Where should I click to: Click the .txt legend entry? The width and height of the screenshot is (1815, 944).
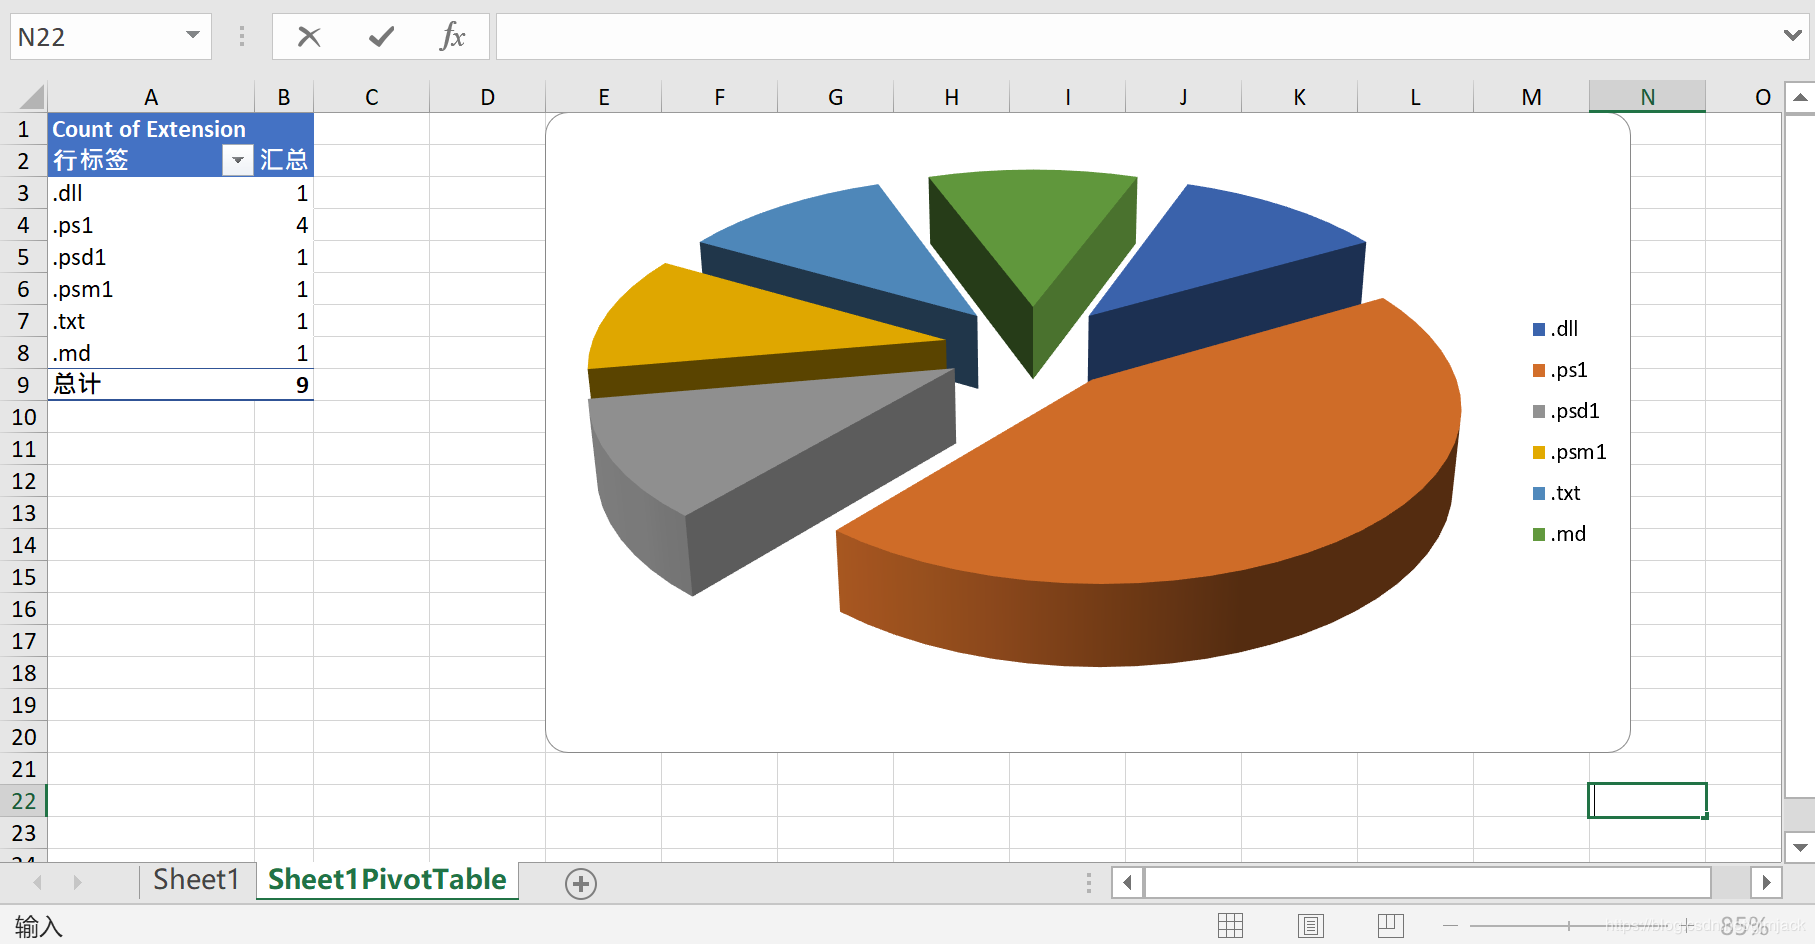1557,493
